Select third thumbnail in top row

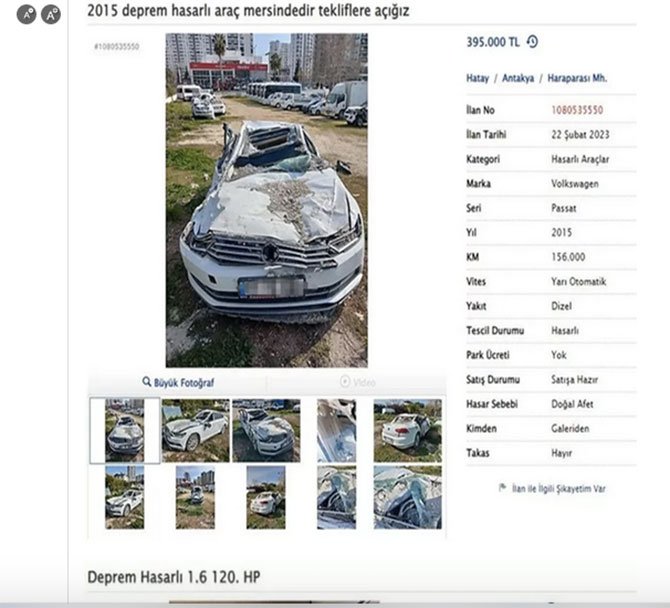pyautogui.click(x=266, y=430)
